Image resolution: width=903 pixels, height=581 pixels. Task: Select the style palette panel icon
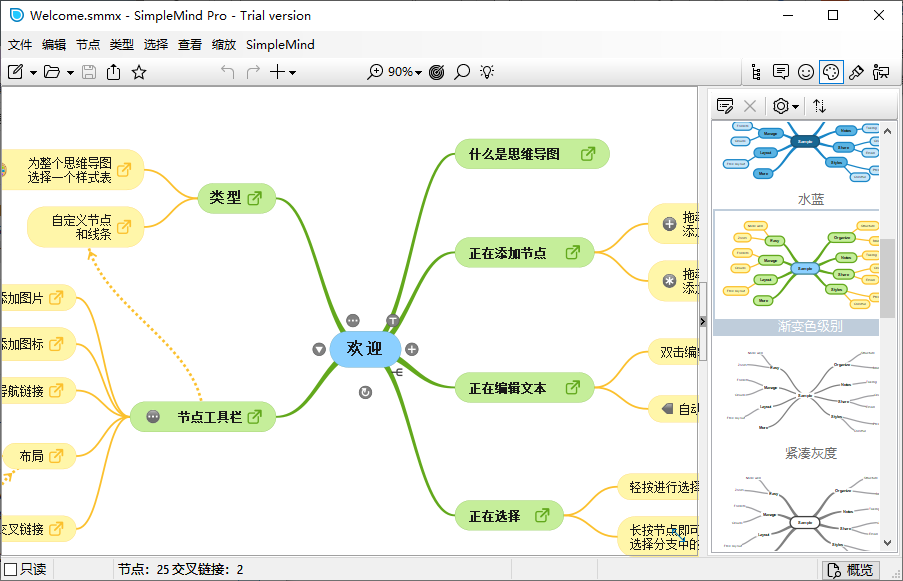coord(830,72)
